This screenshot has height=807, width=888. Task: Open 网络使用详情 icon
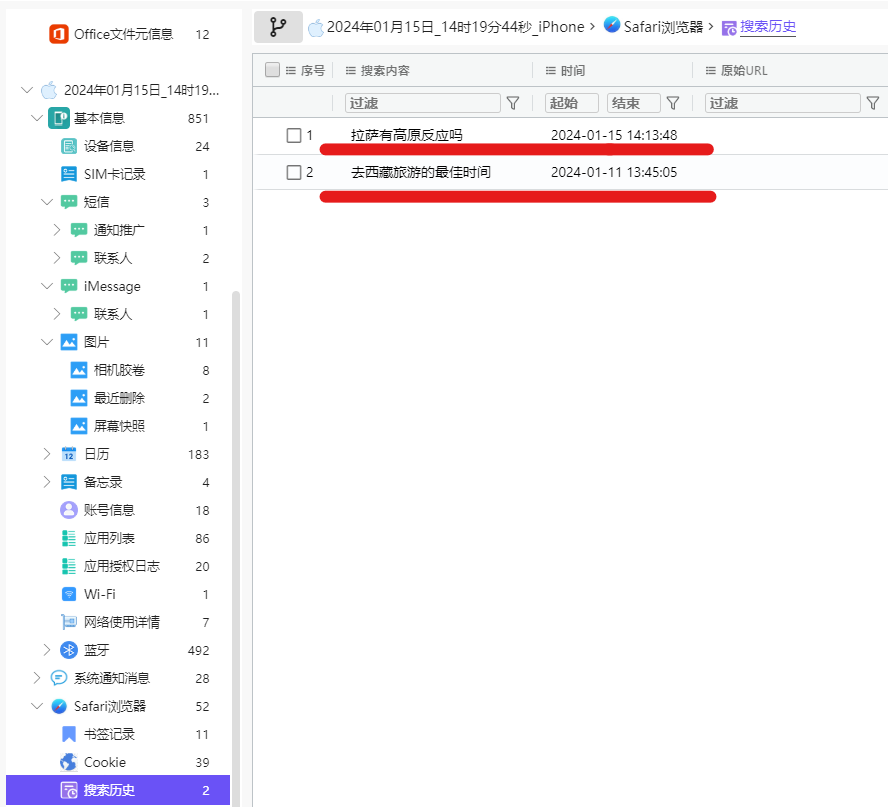pos(69,622)
